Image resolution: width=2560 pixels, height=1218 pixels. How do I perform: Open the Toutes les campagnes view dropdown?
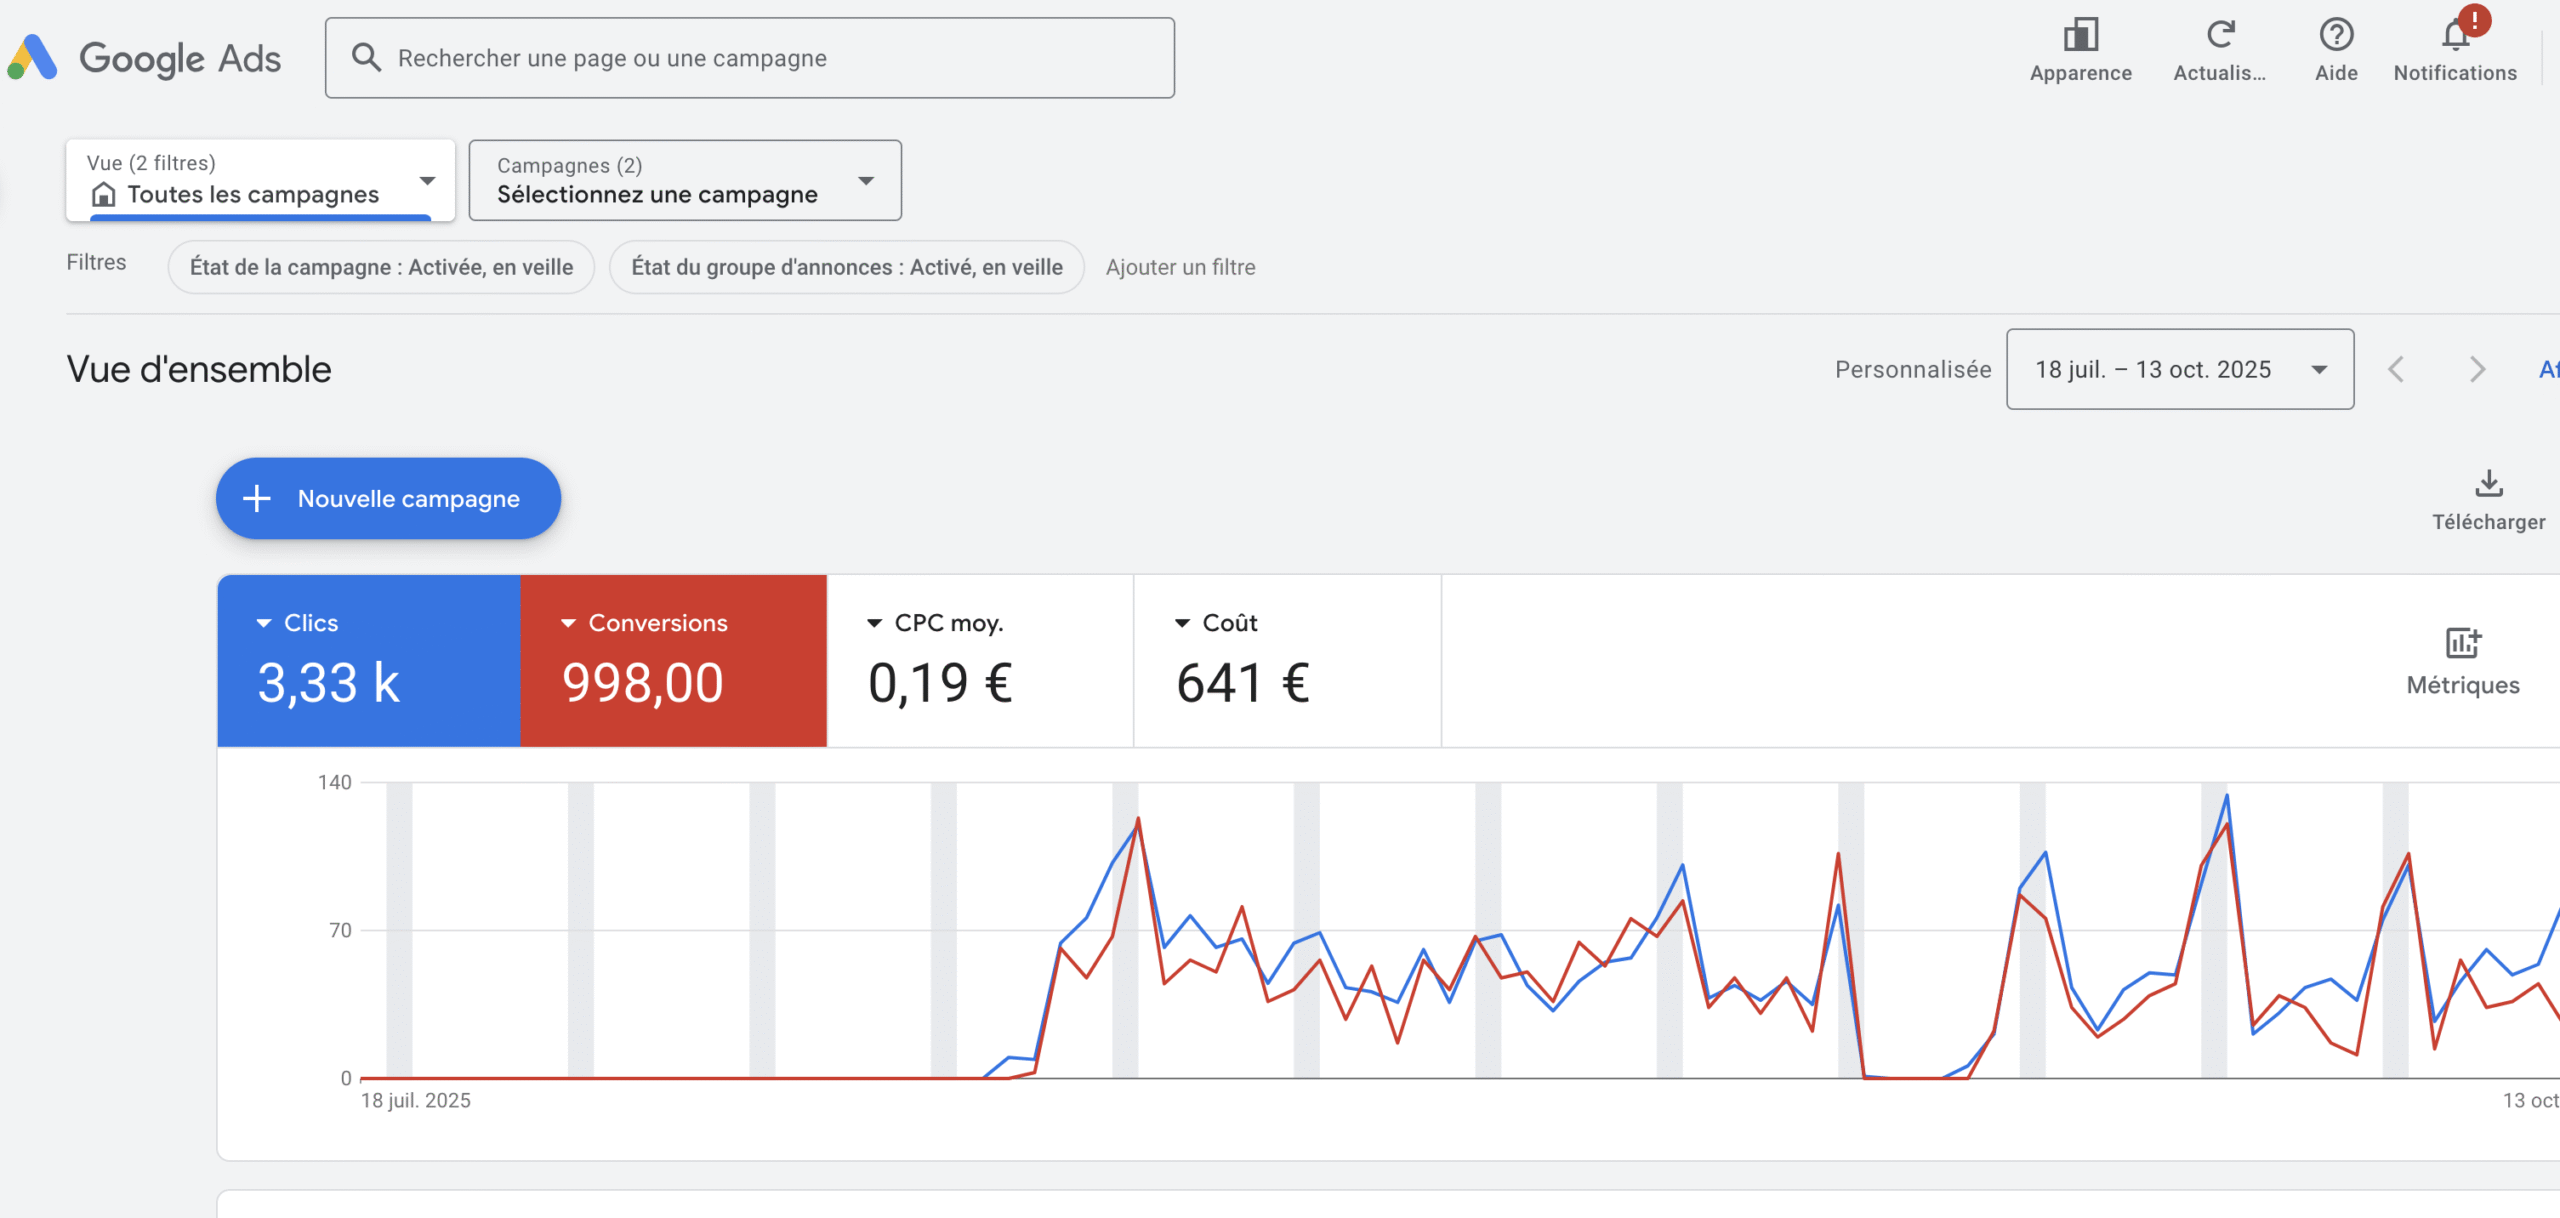tap(260, 181)
